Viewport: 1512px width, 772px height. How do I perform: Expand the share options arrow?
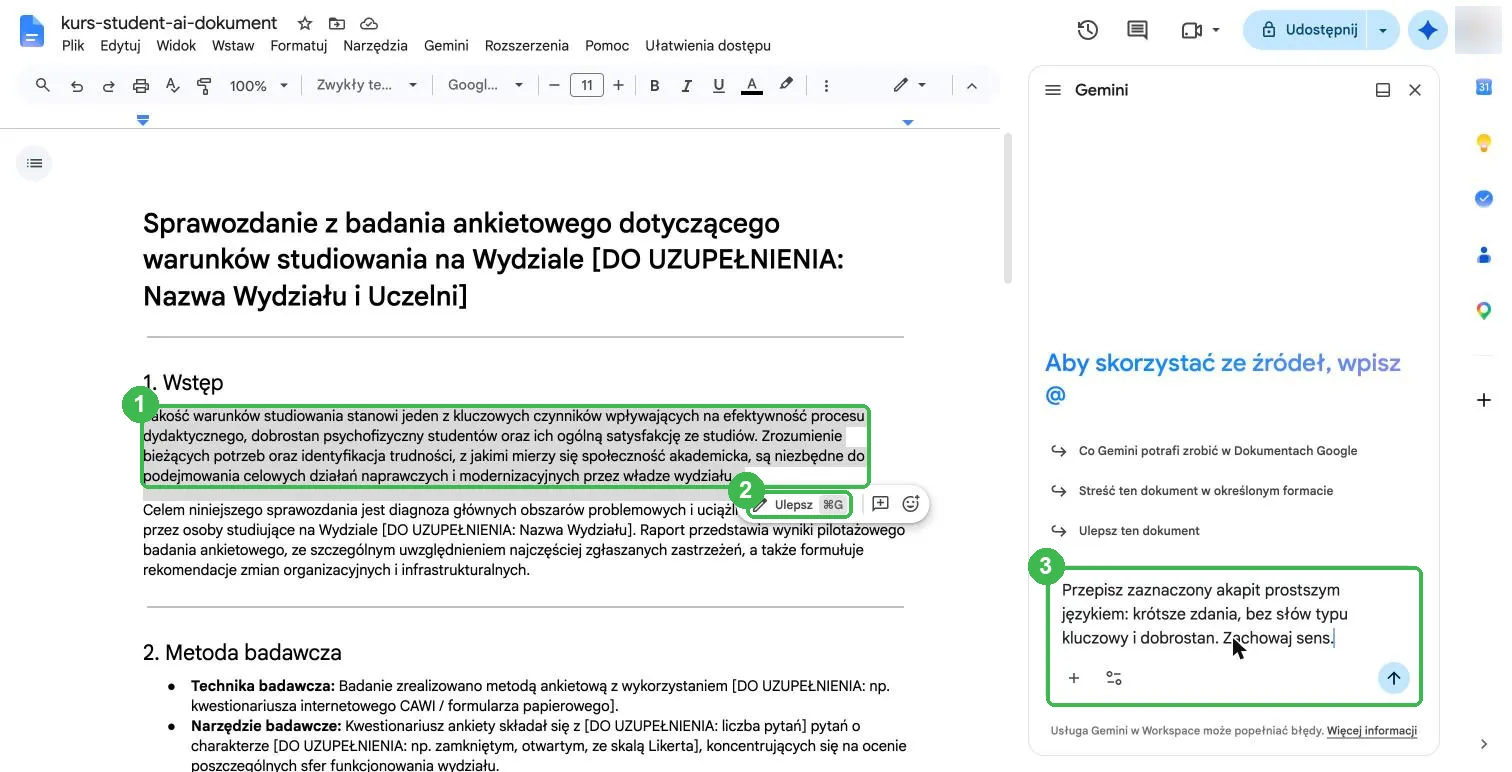coord(1383,30)
